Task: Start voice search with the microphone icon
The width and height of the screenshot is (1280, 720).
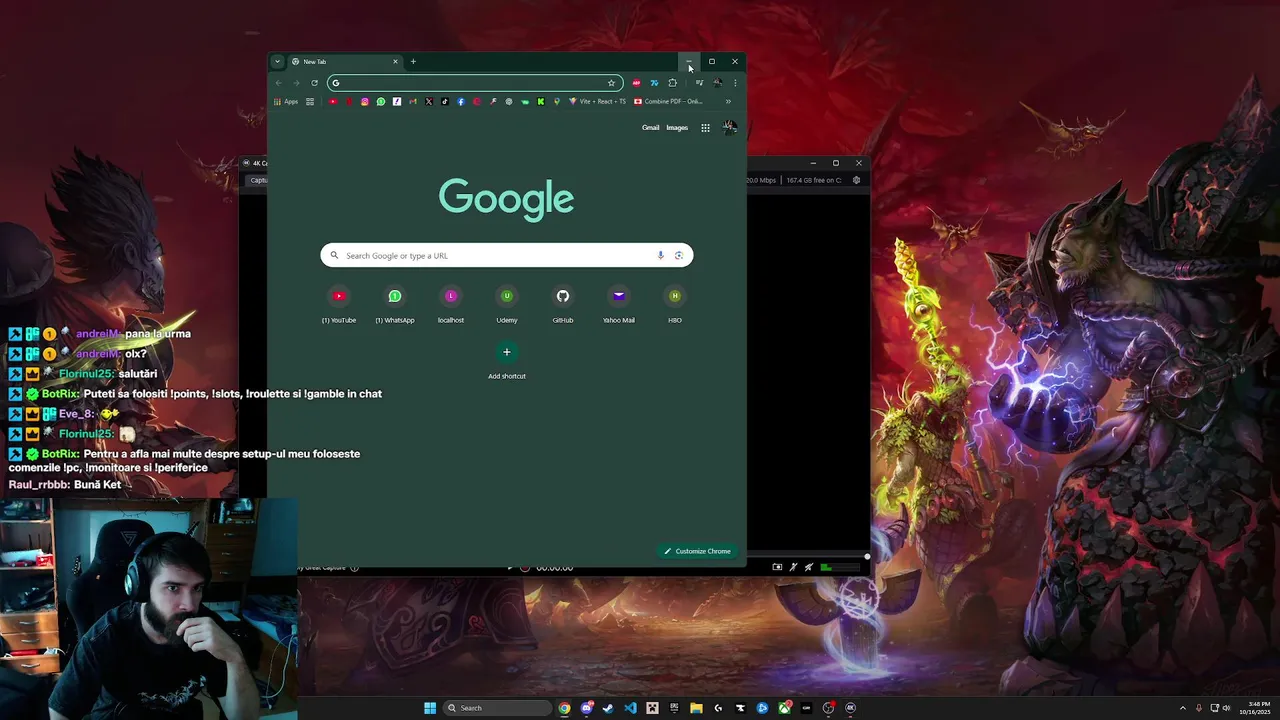Action: 660,255
